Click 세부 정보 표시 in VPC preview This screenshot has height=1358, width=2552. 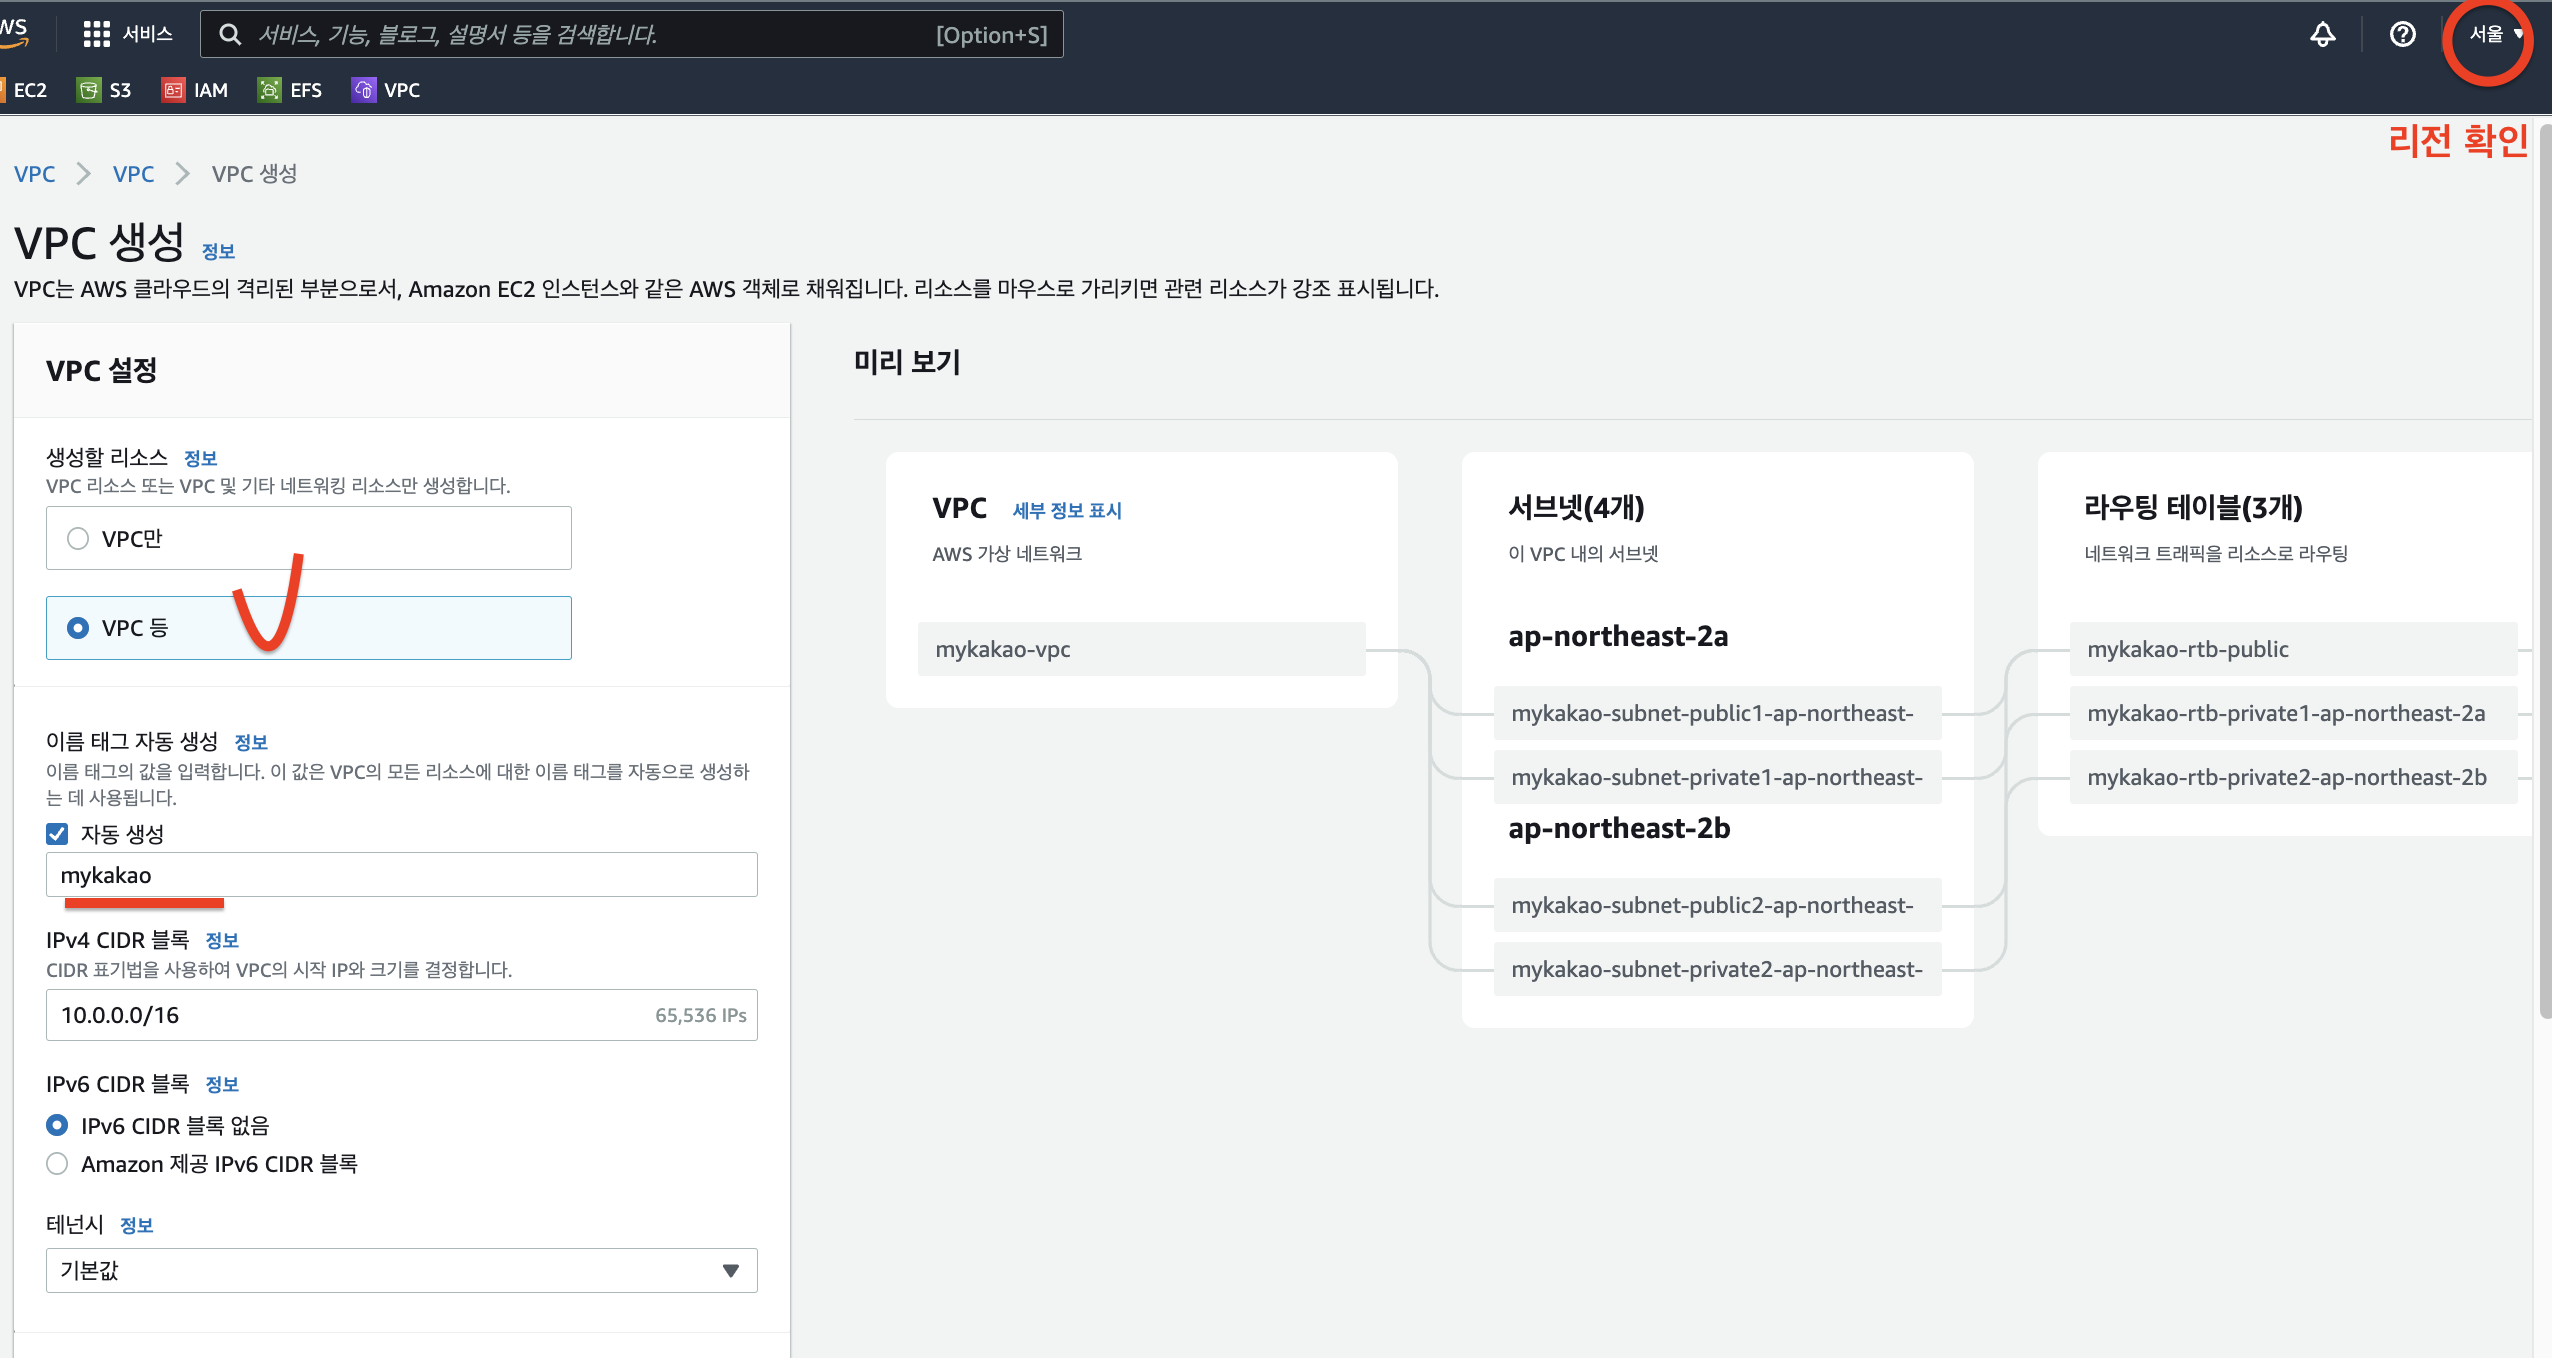[x=1067, y=510]
